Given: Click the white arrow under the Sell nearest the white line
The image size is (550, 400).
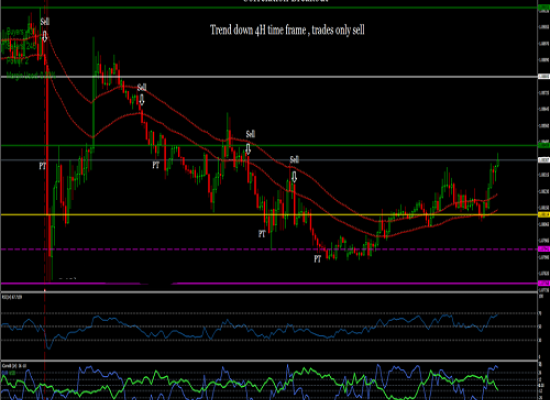Looking at the screenshot, I should (142, 99).
